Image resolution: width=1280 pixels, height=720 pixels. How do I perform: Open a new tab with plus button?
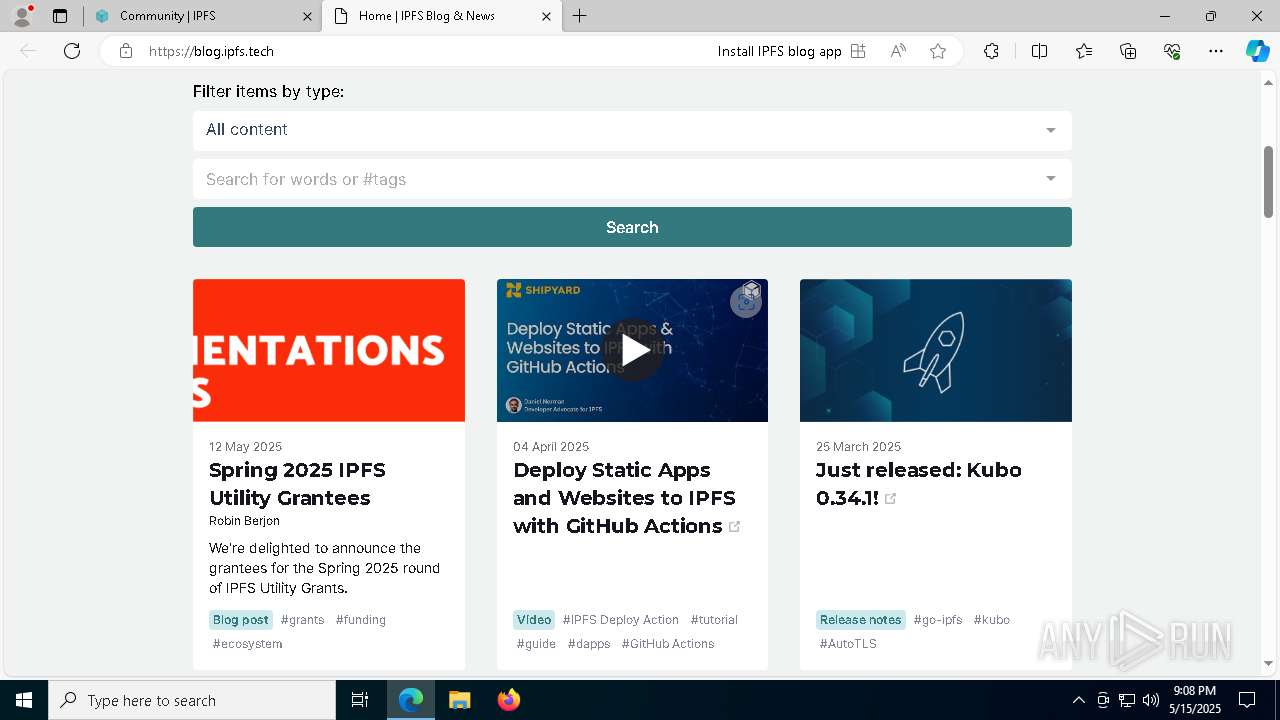click(580, 16)
